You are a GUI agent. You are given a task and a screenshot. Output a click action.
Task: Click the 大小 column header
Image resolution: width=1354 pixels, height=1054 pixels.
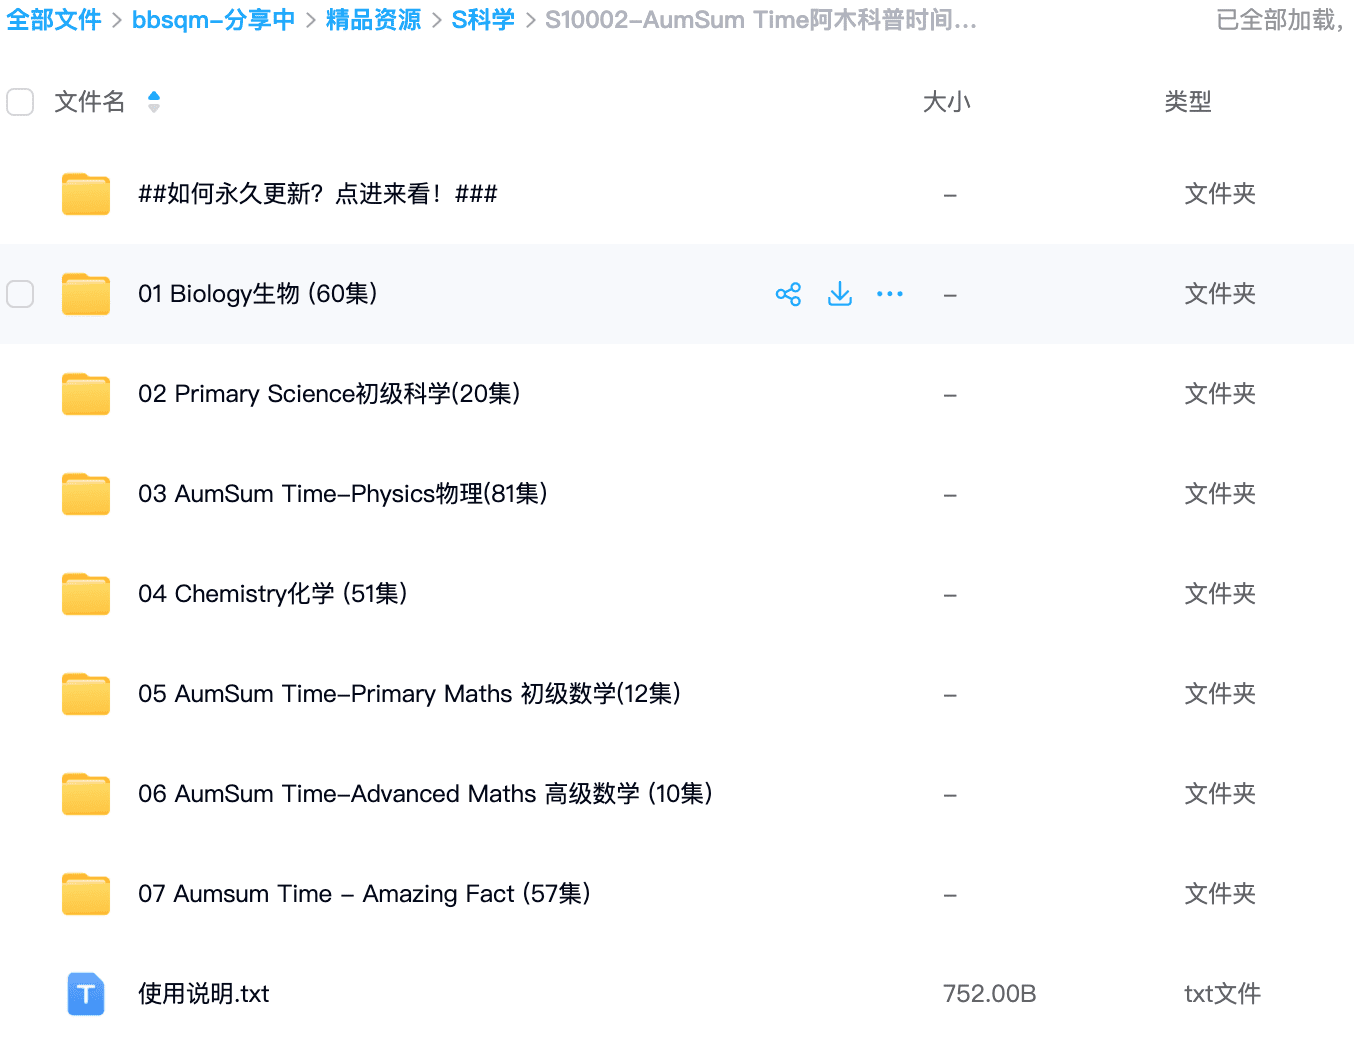tap(946, 101)
